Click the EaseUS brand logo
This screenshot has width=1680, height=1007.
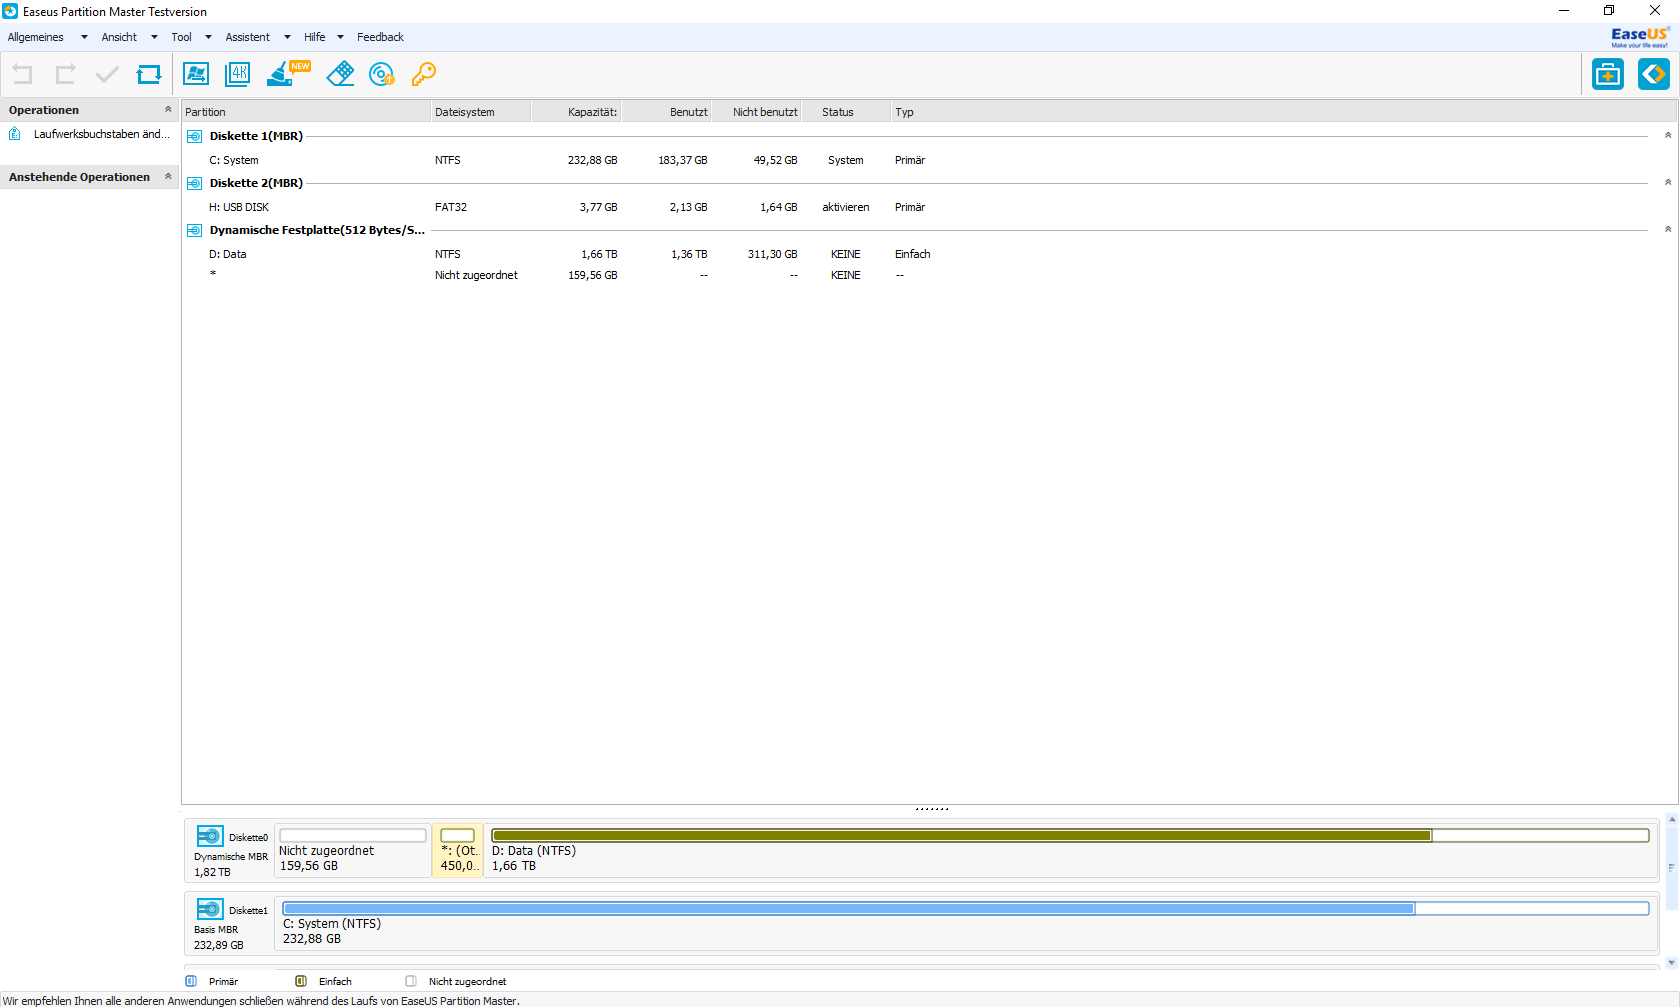point(1640,37)
